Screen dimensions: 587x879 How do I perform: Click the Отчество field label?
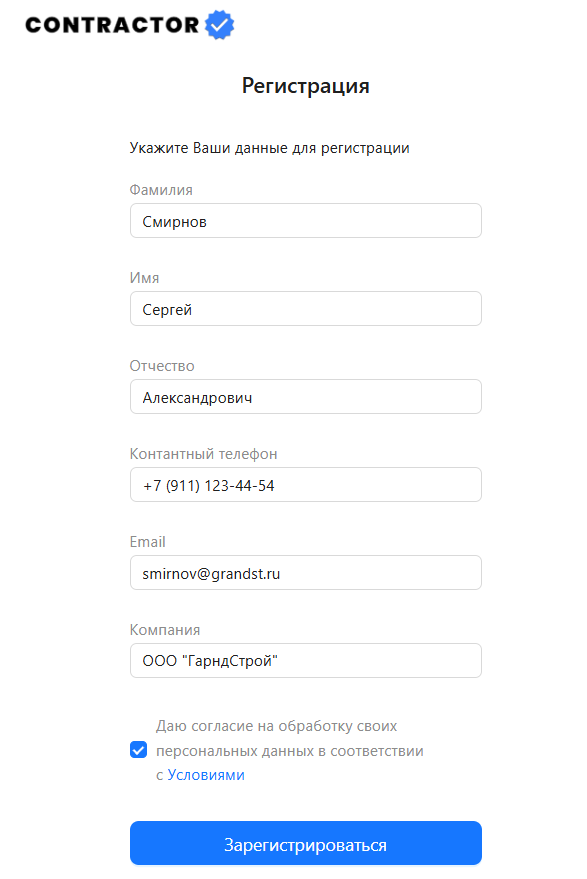click(x=162, y=366)
